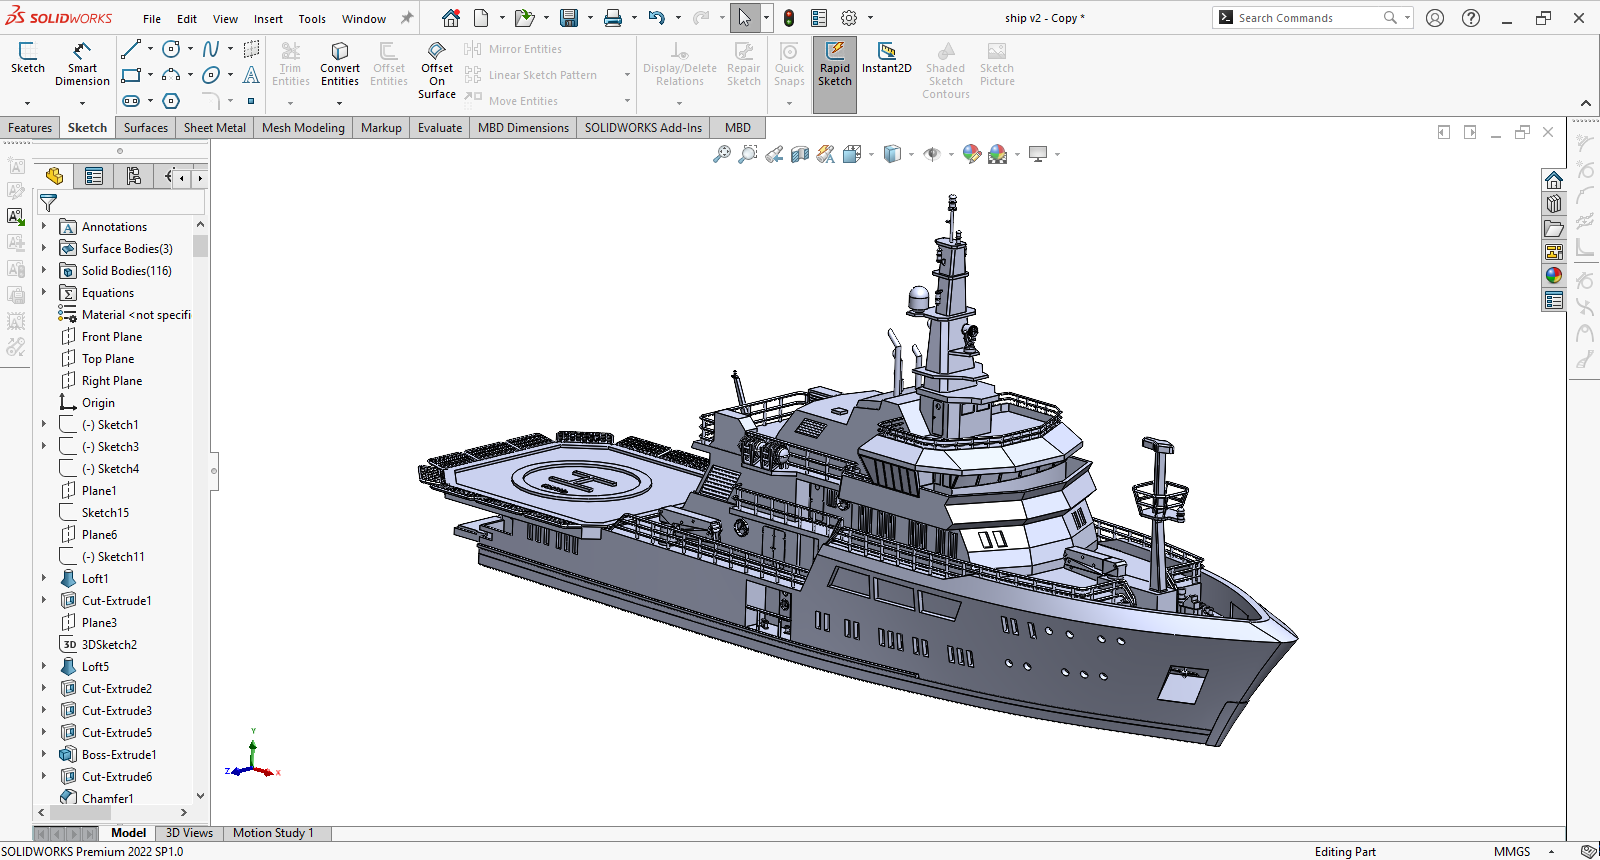1600x860 pixels.
Task: Click the Help question mark button
Action: pyautogui.click(x=1471, y=18)
